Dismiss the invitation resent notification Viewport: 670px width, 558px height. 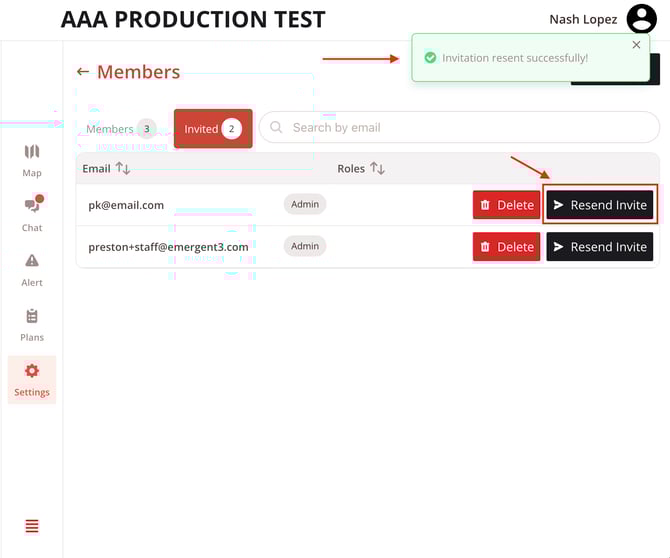tap(637, 45)
